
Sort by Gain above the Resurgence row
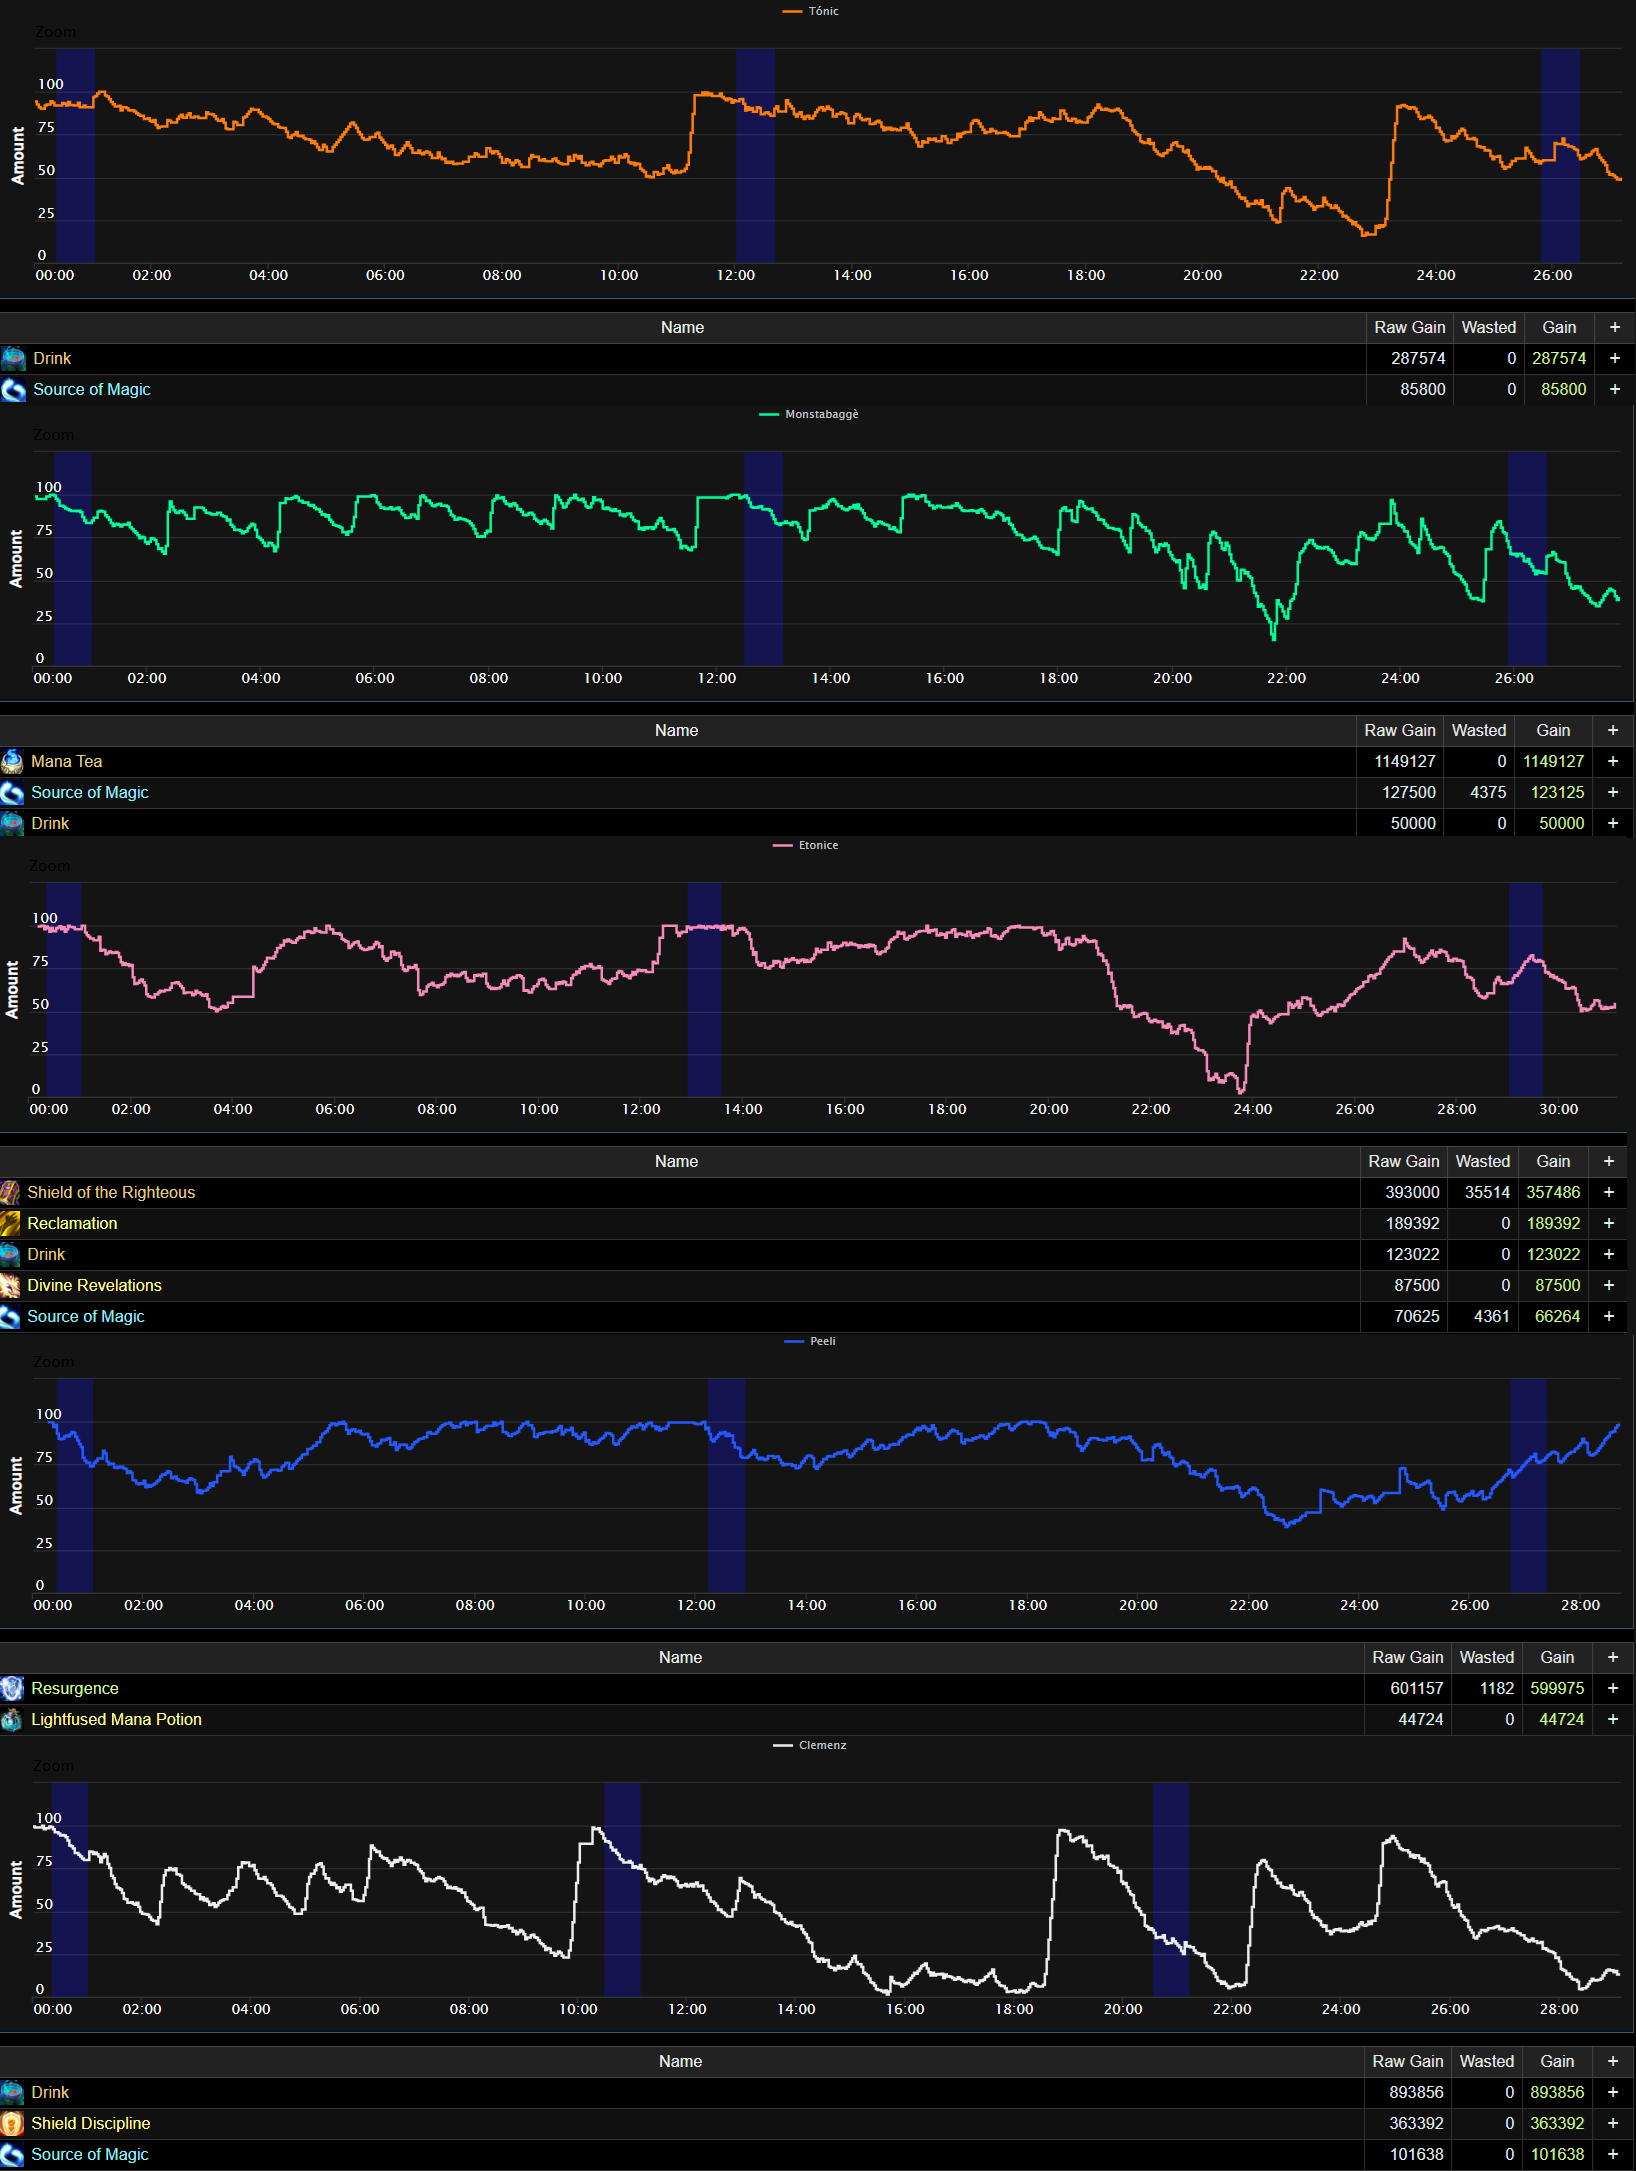click(1557, 1658)
